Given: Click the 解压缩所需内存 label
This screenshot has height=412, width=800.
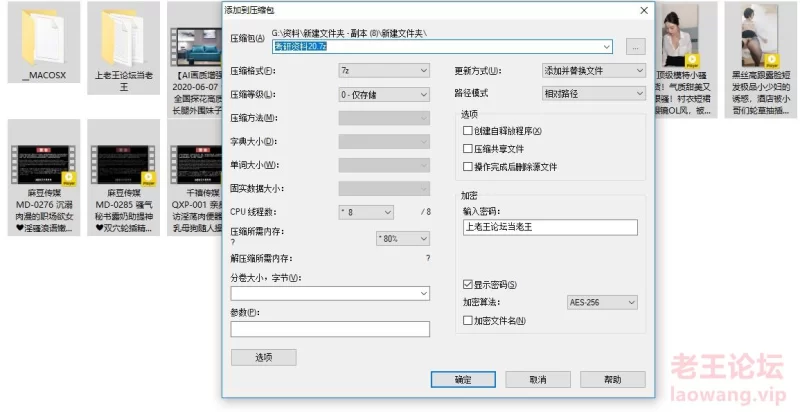Looking at the screenshot, I should [x=261, y=259].
